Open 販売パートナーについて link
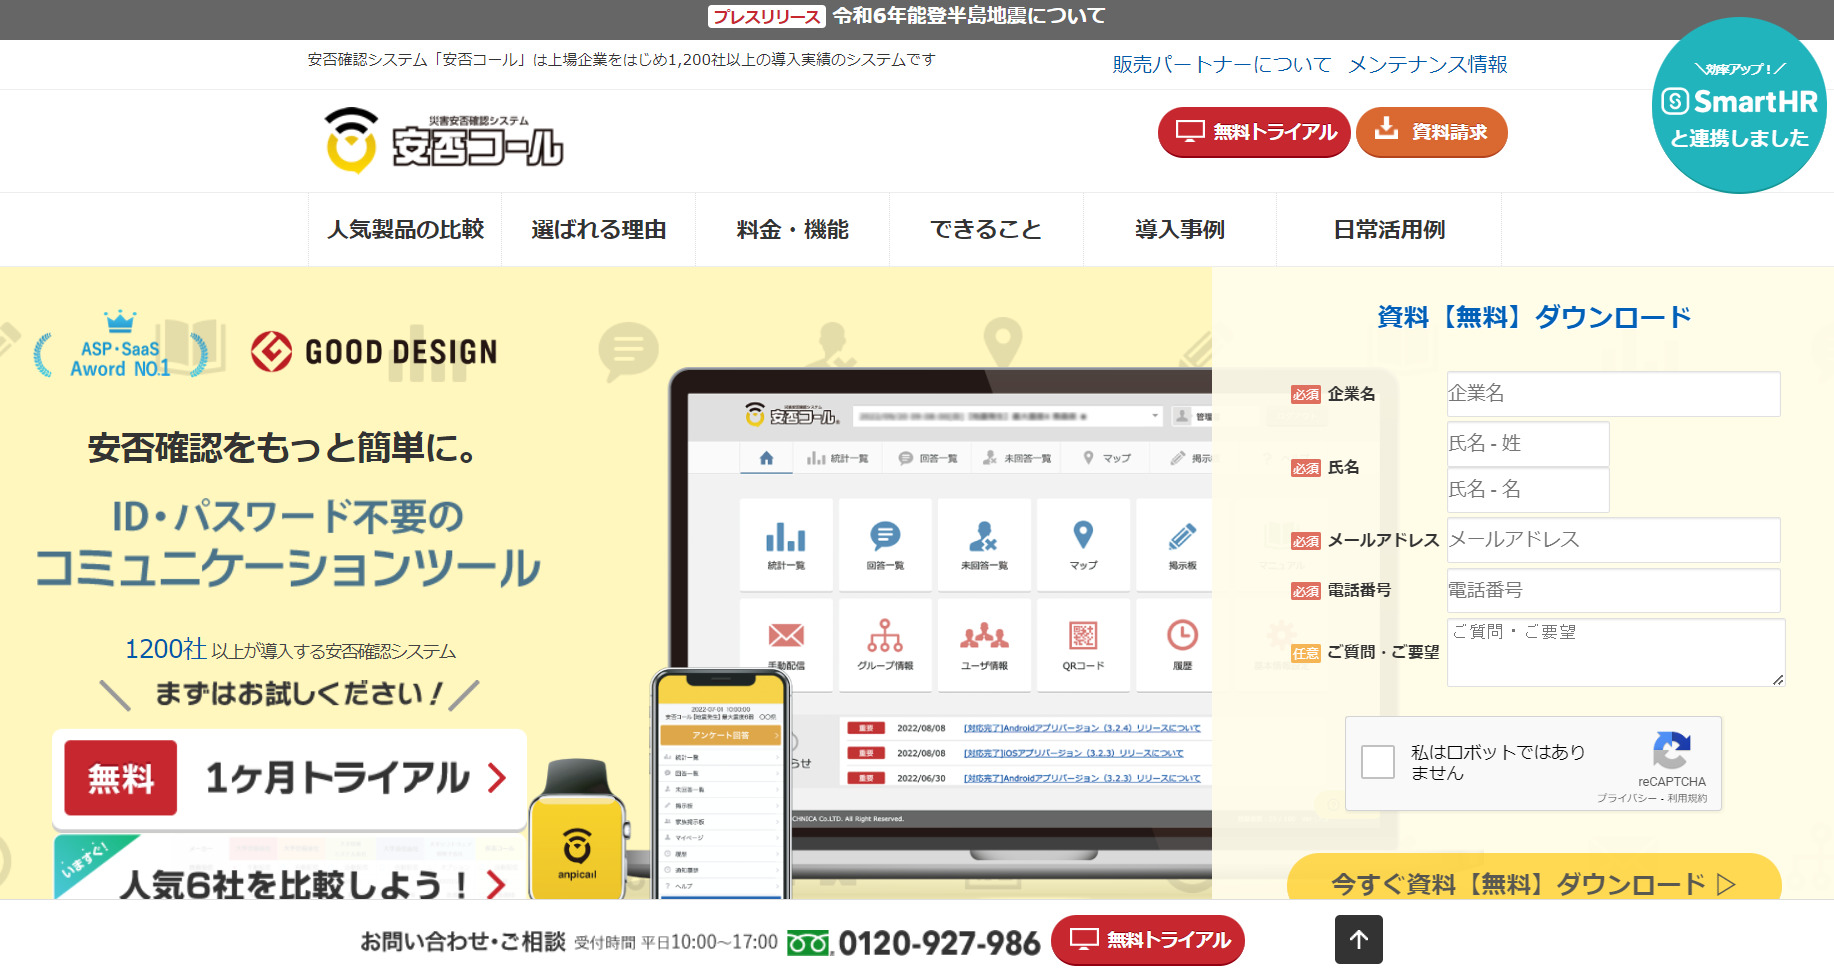 [1222, 65]
